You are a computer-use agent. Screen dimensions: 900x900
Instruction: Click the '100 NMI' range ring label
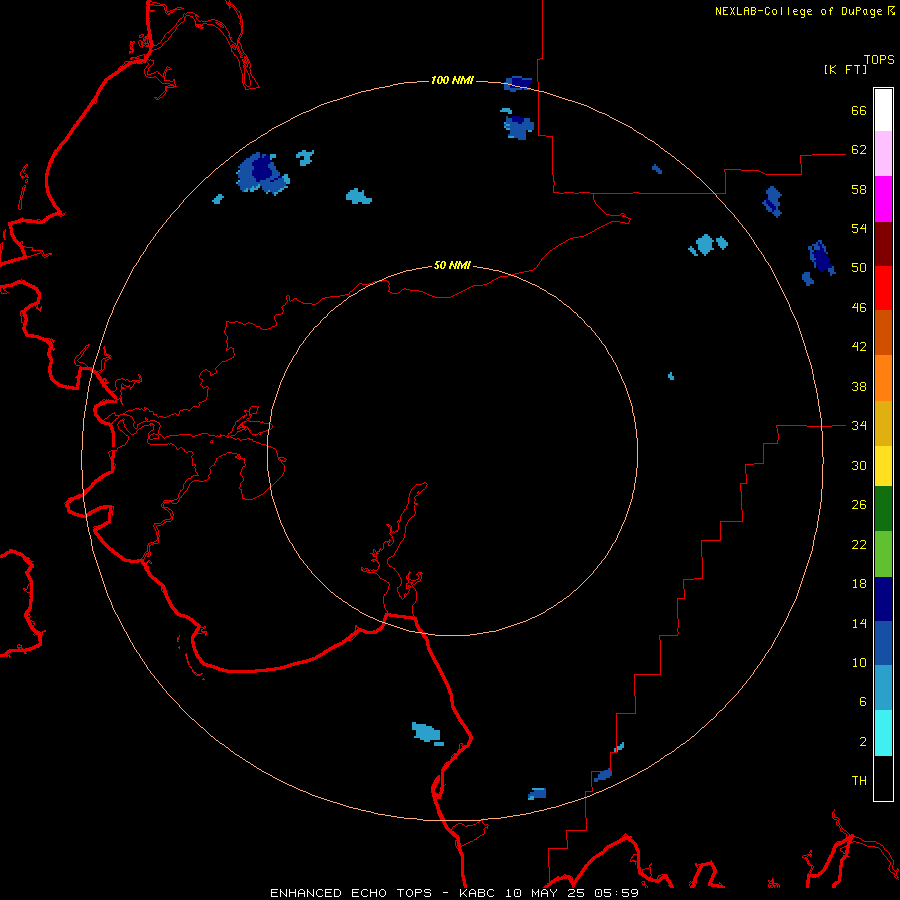[x=452, y=80]
